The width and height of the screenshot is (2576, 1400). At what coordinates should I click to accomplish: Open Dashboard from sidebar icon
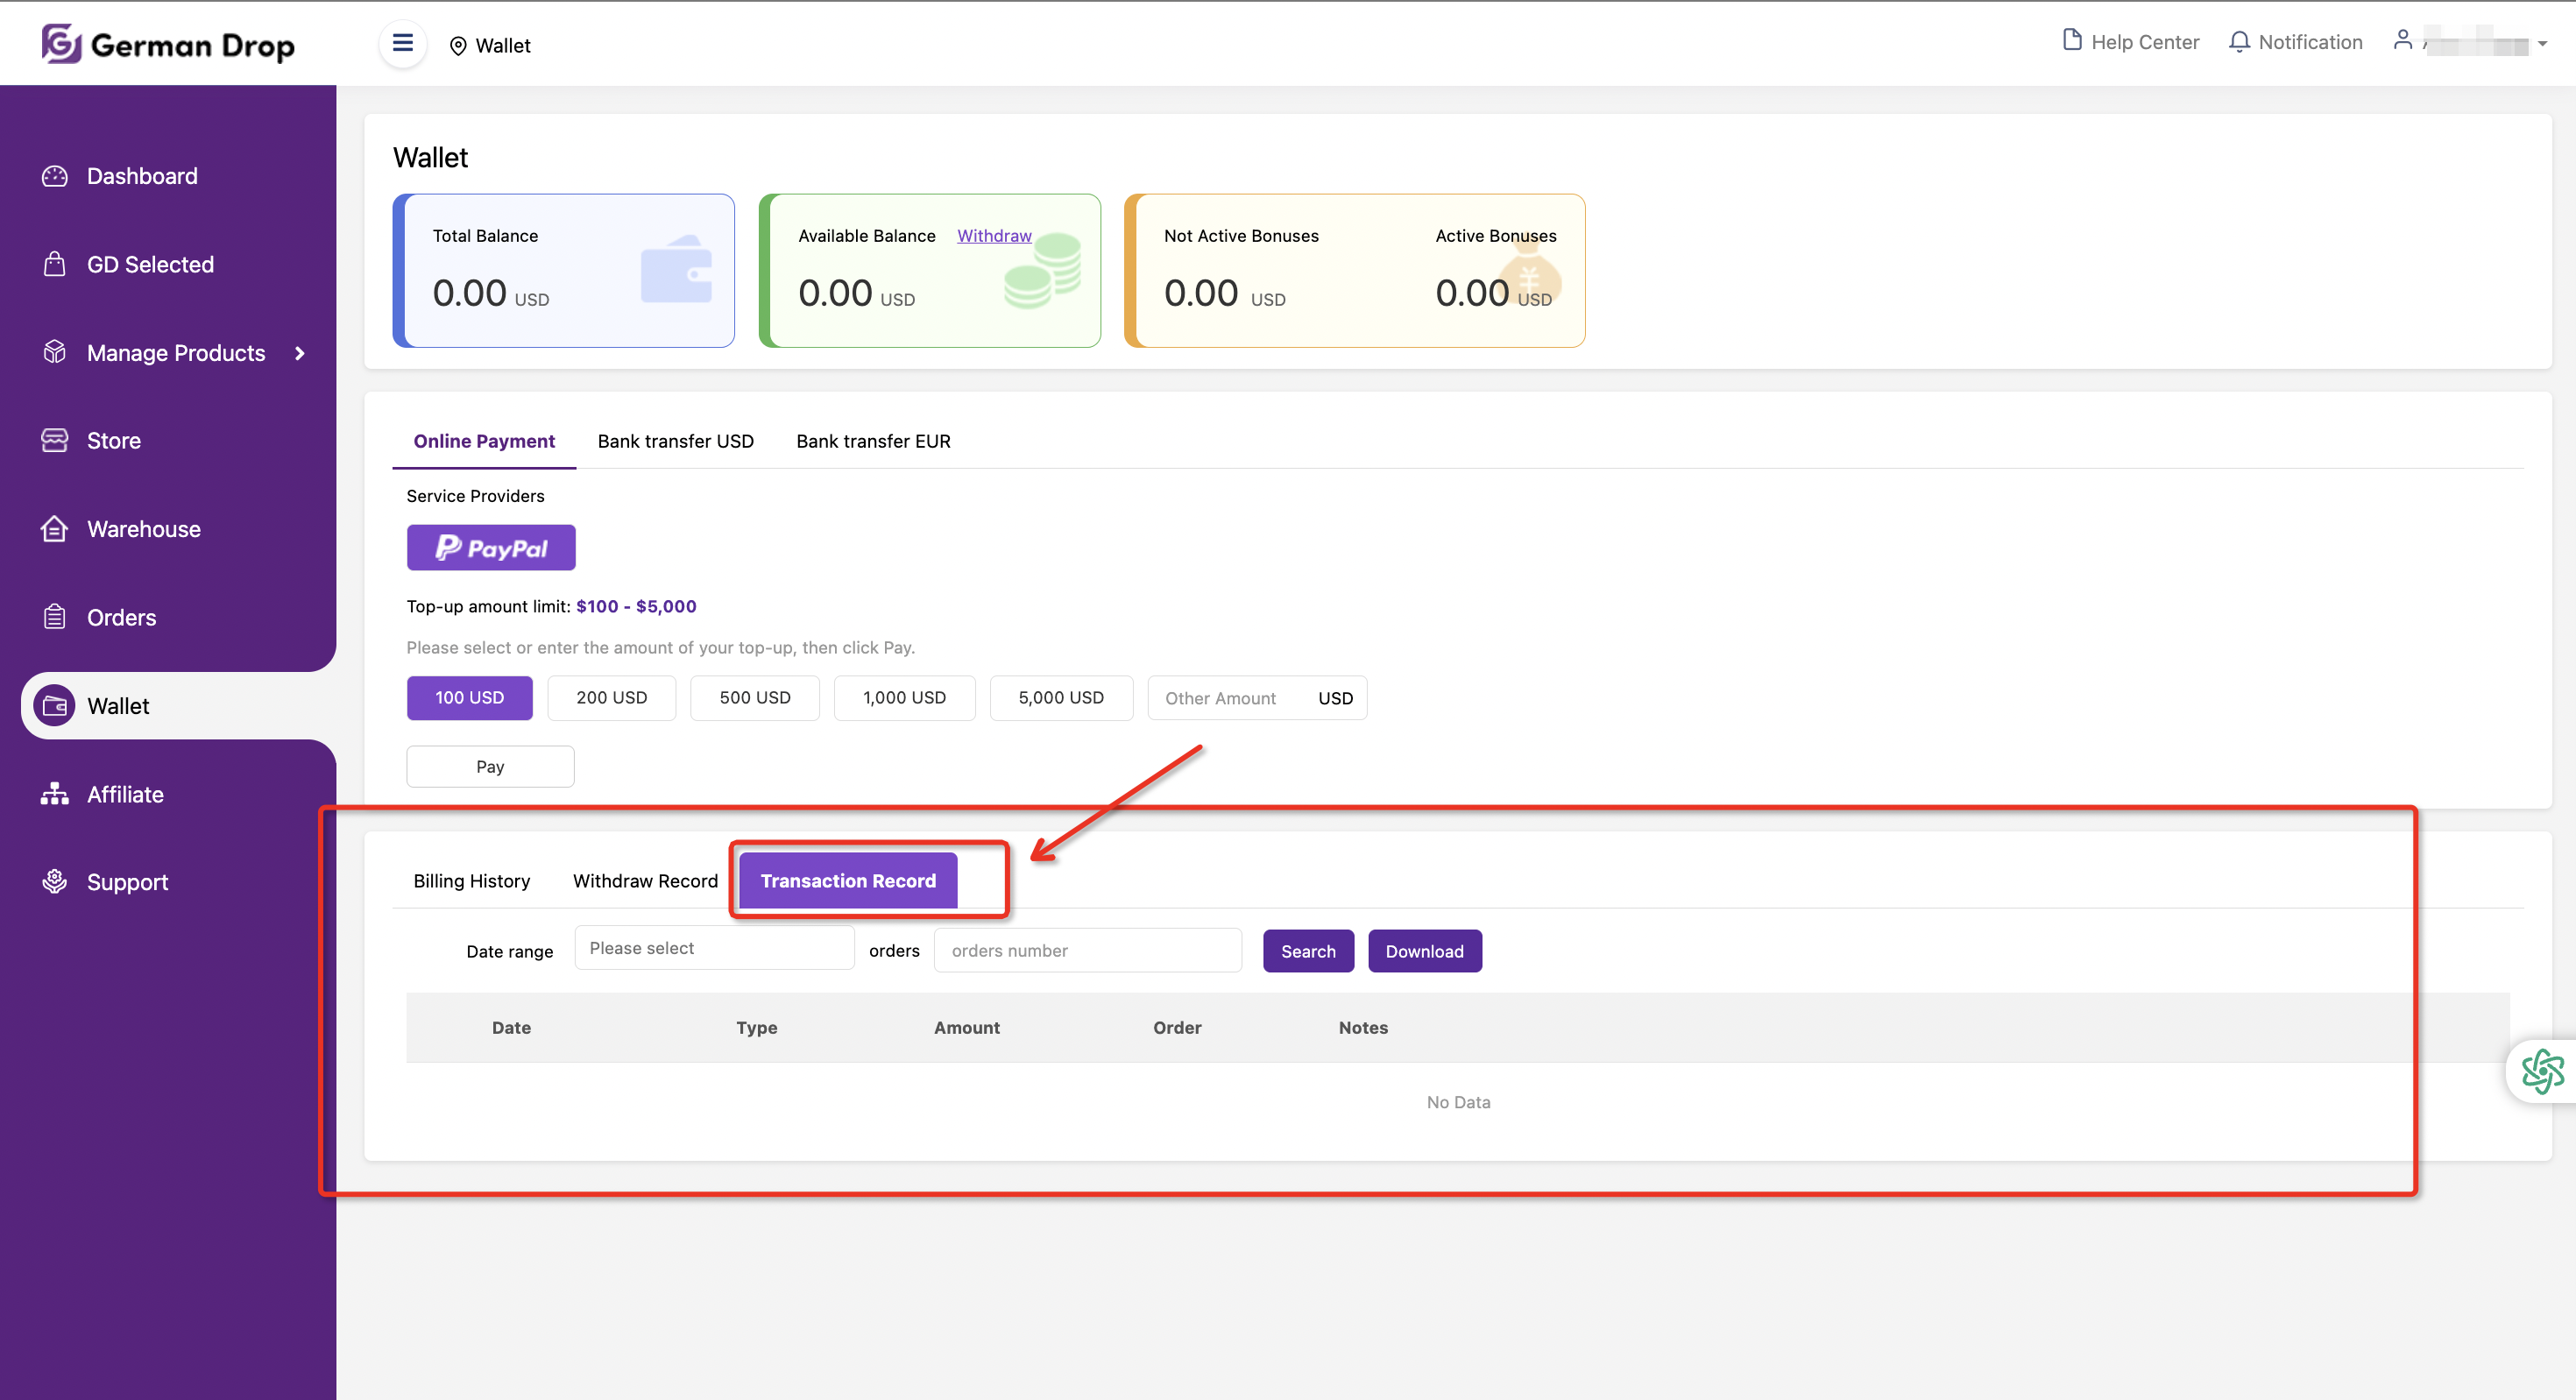coord(54,176)
